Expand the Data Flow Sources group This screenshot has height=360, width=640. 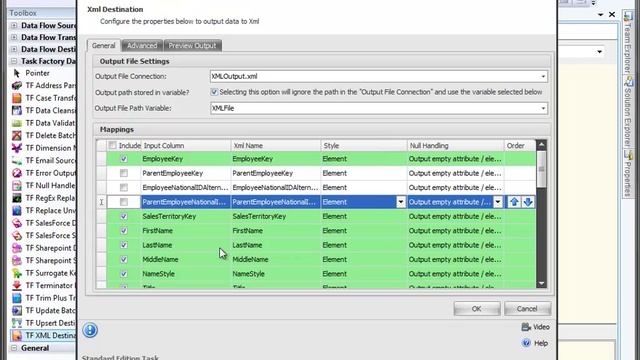(14, 25)
